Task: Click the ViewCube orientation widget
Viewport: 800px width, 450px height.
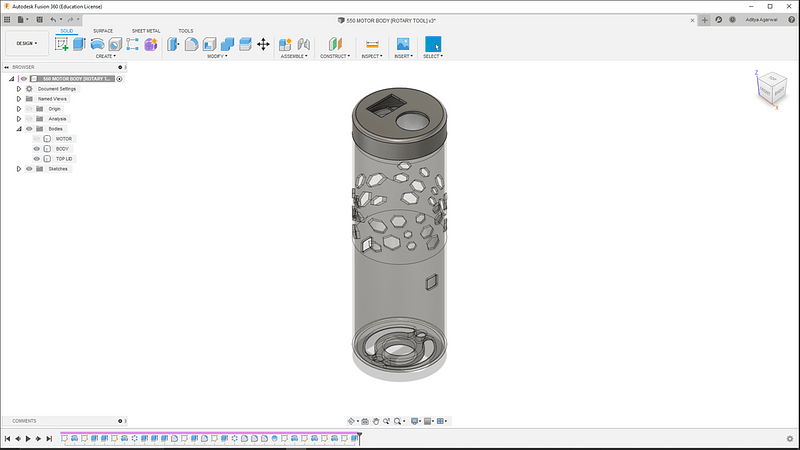Action: coord(771,89)
